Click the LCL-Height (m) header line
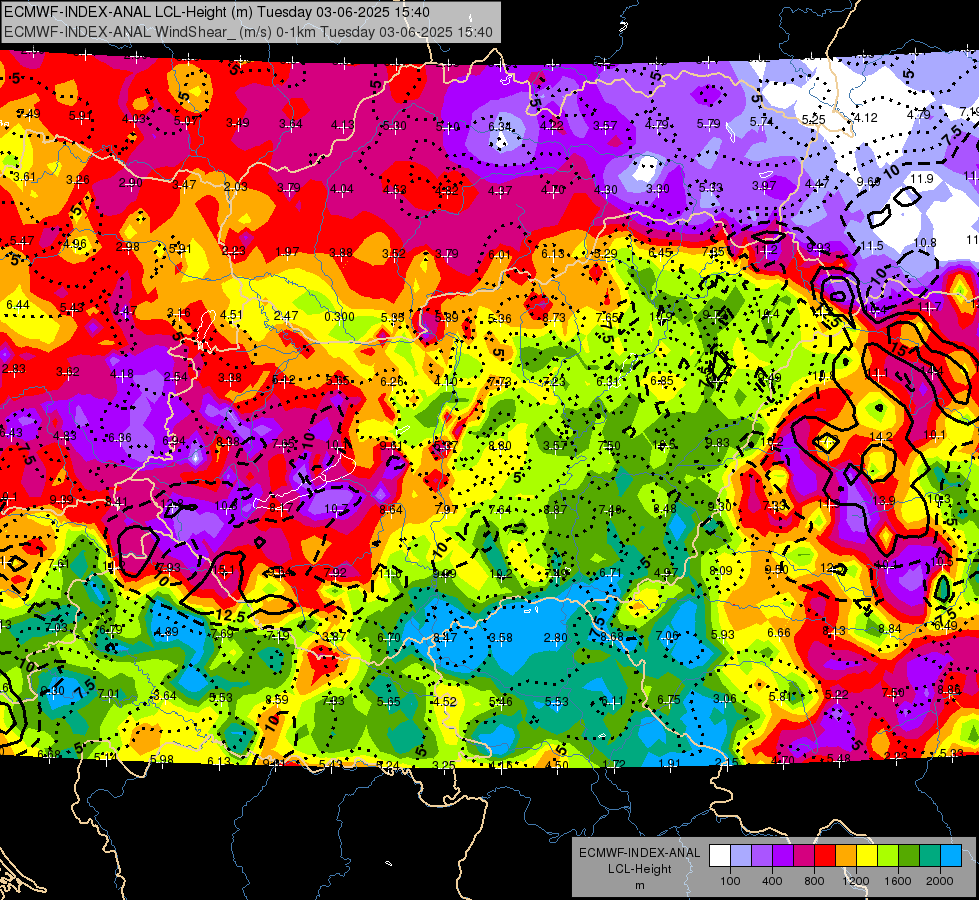979x900 pixels. pyautogui.click(x=217, y=12)
